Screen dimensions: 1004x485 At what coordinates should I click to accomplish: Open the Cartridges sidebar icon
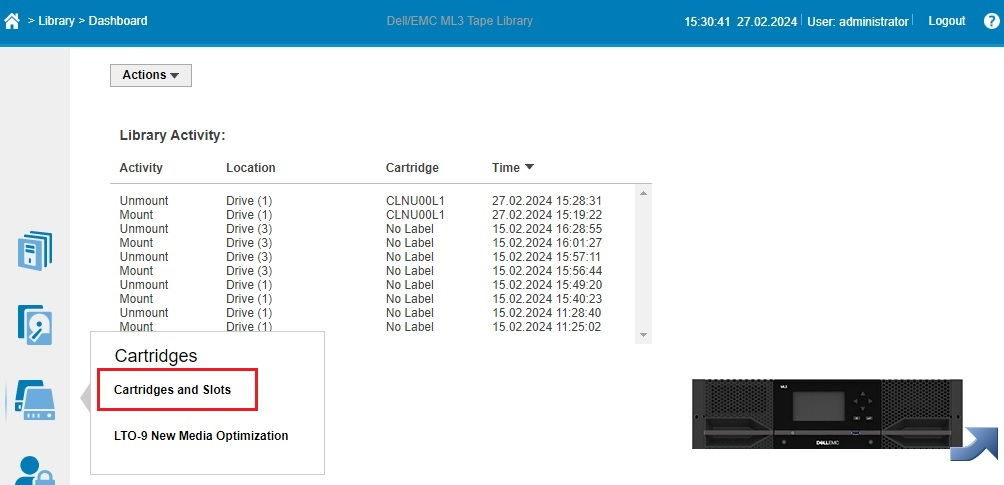(35, 400)
